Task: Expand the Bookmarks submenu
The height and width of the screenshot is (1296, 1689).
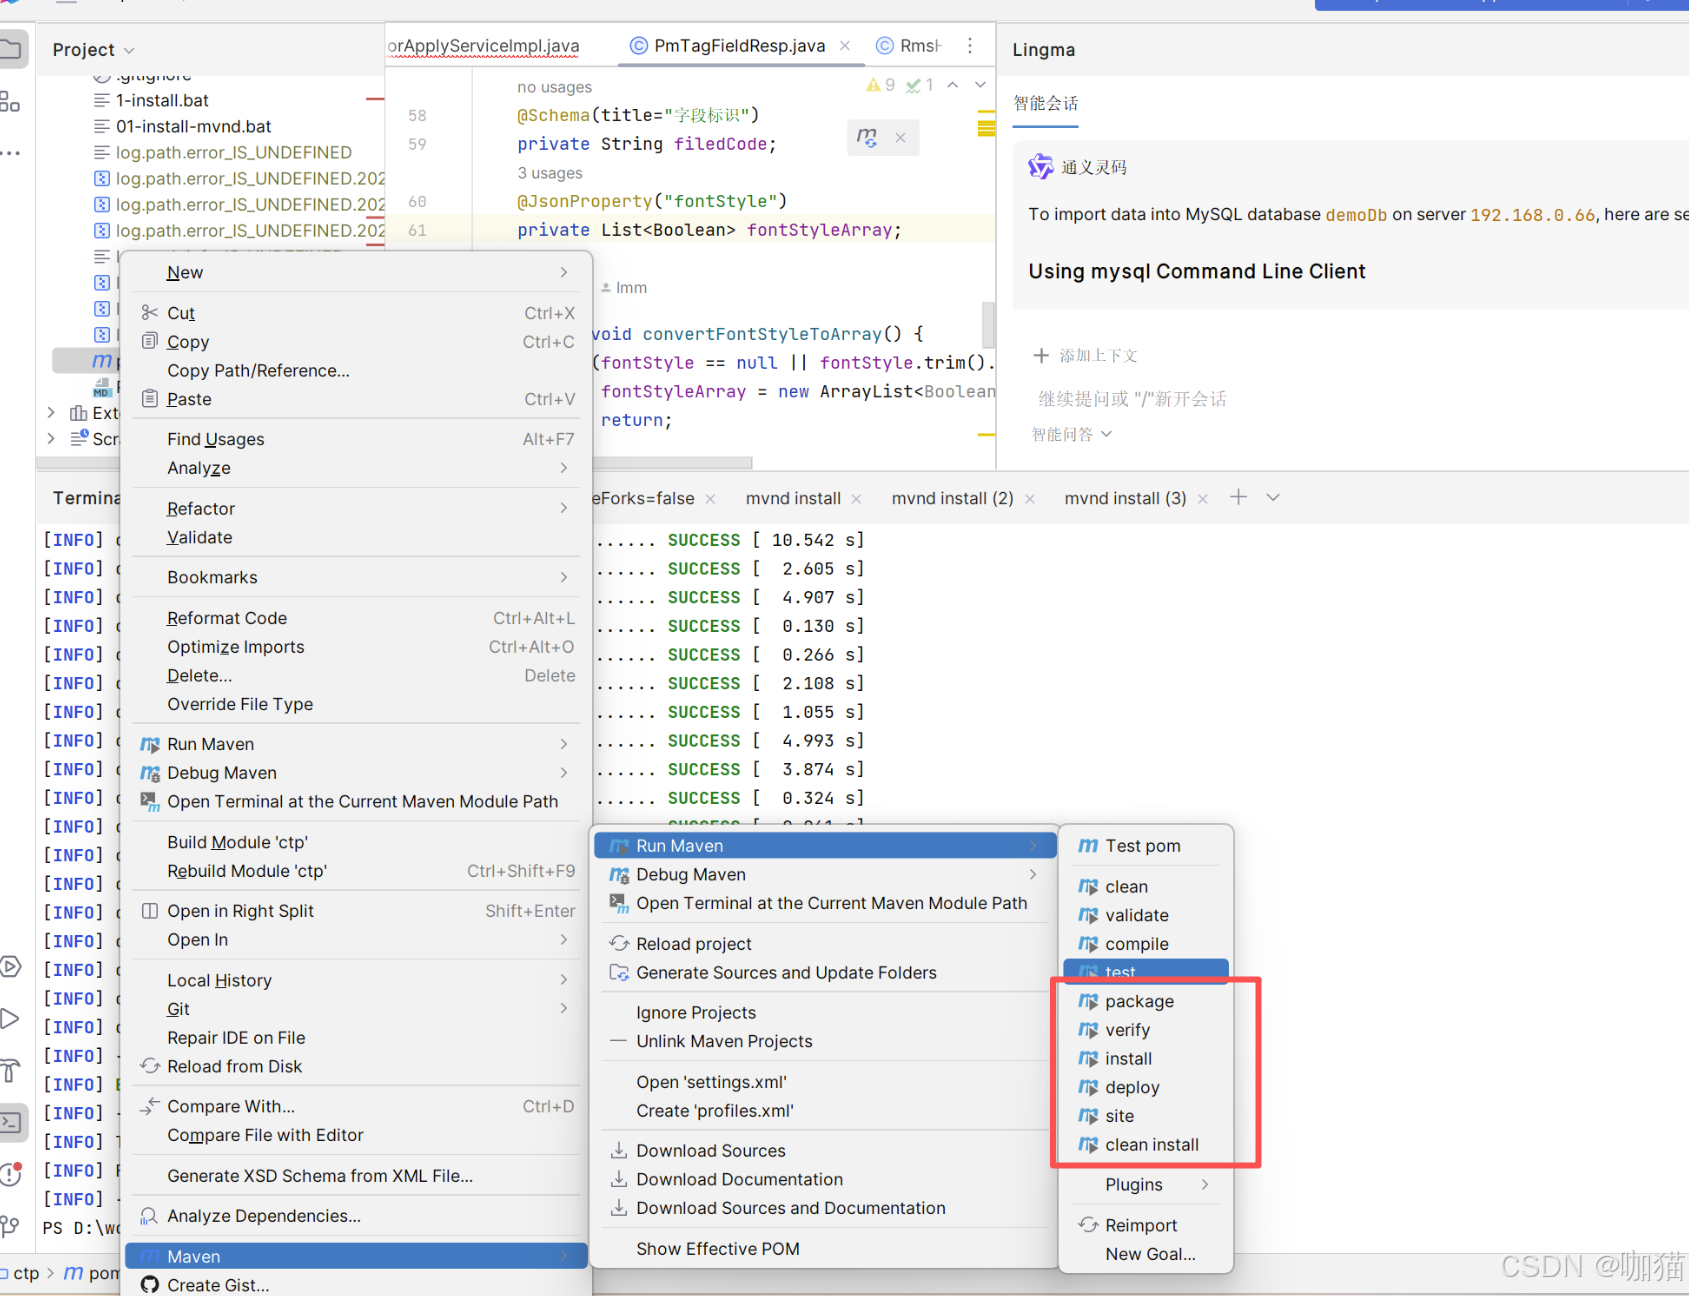Action: tap(356, 578)
